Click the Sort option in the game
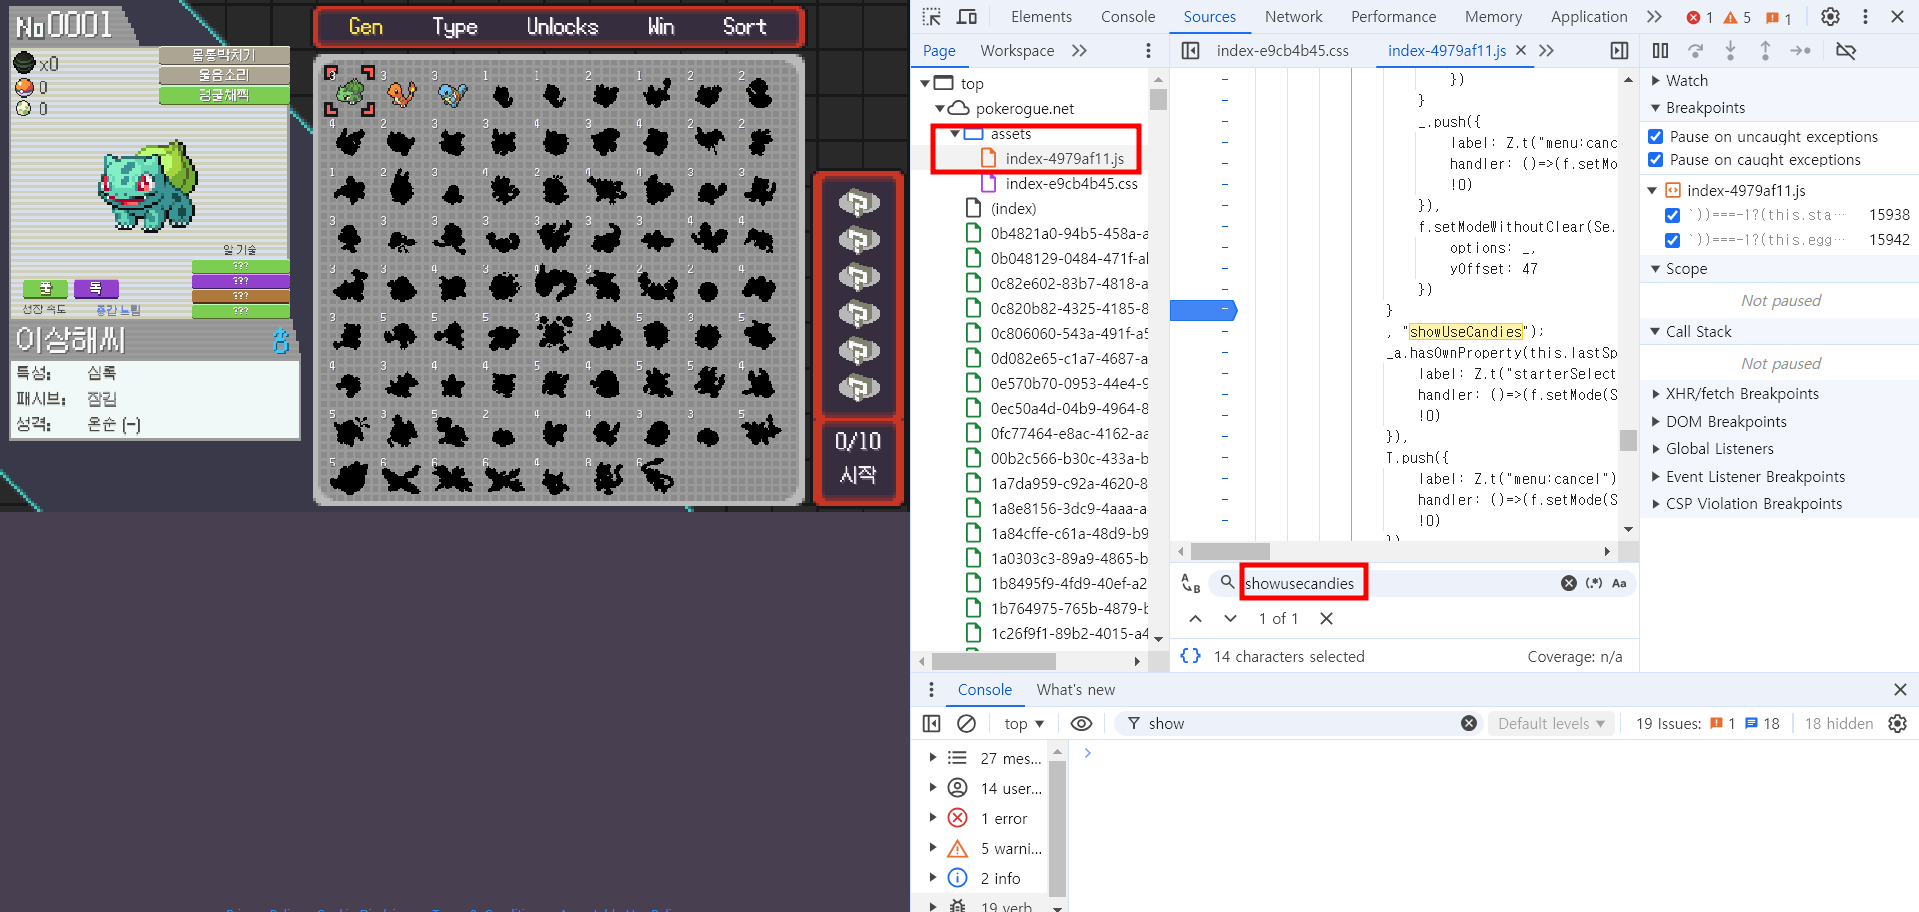The image size is (1919, 912). [745, 27]
